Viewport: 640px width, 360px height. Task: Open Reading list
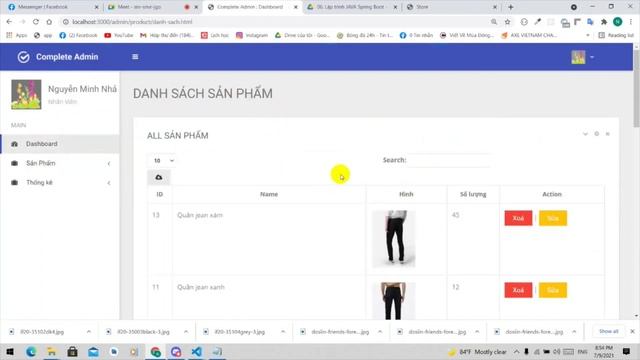tap(616, 36)
